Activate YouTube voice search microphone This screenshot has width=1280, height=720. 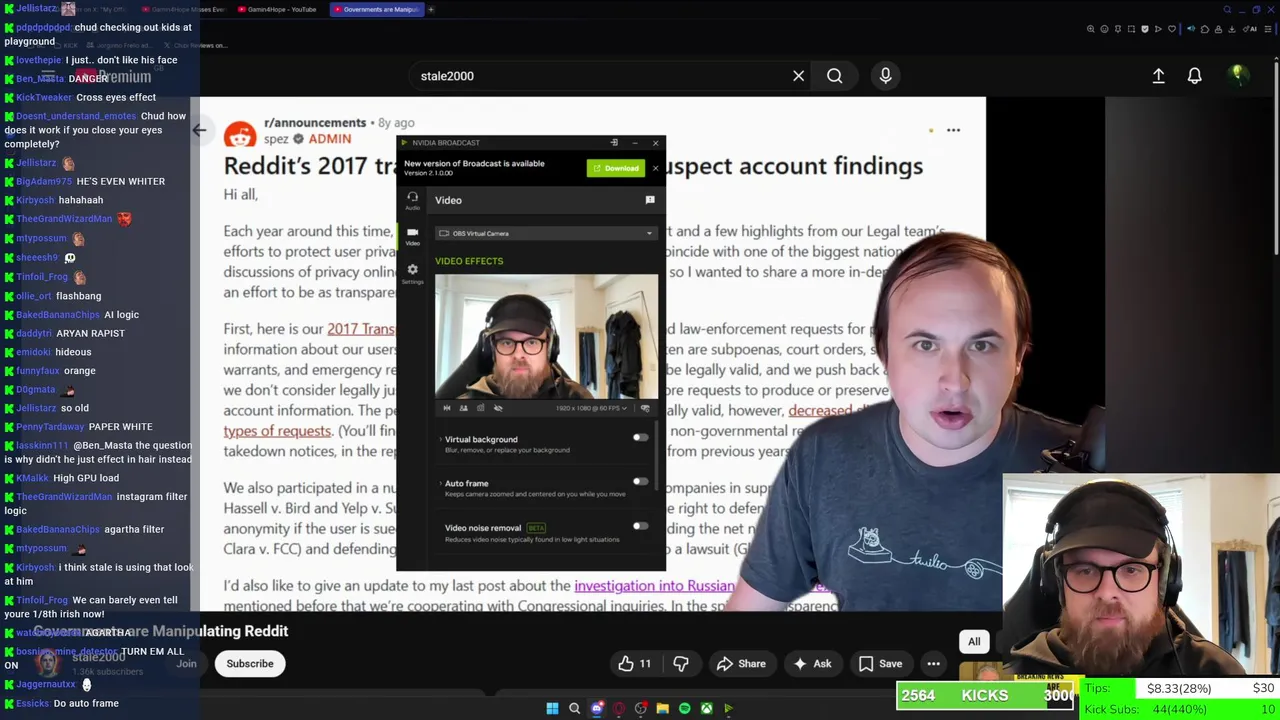click(x=885, y=76)
